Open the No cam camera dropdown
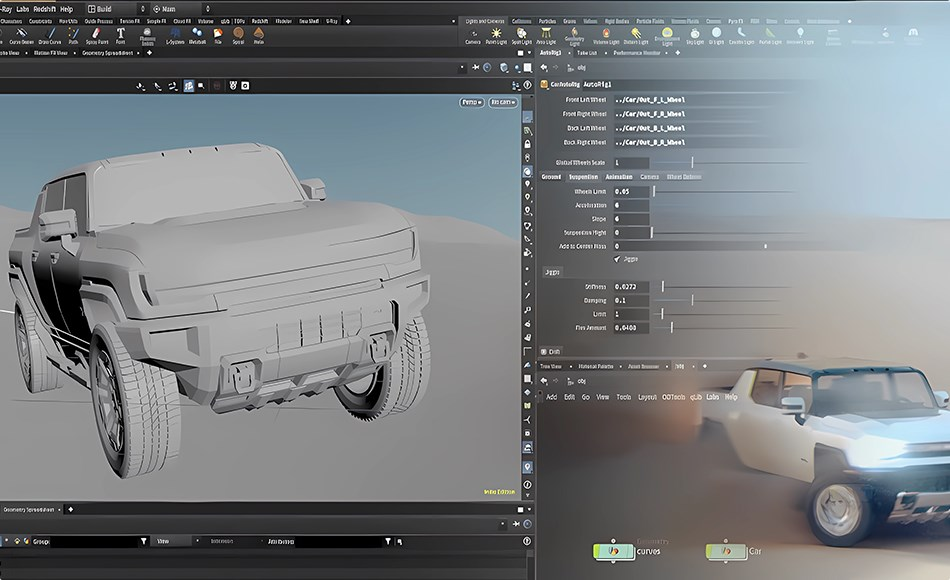Image resolution: width=950 pixels, height=580 pixels. point(502,102)
